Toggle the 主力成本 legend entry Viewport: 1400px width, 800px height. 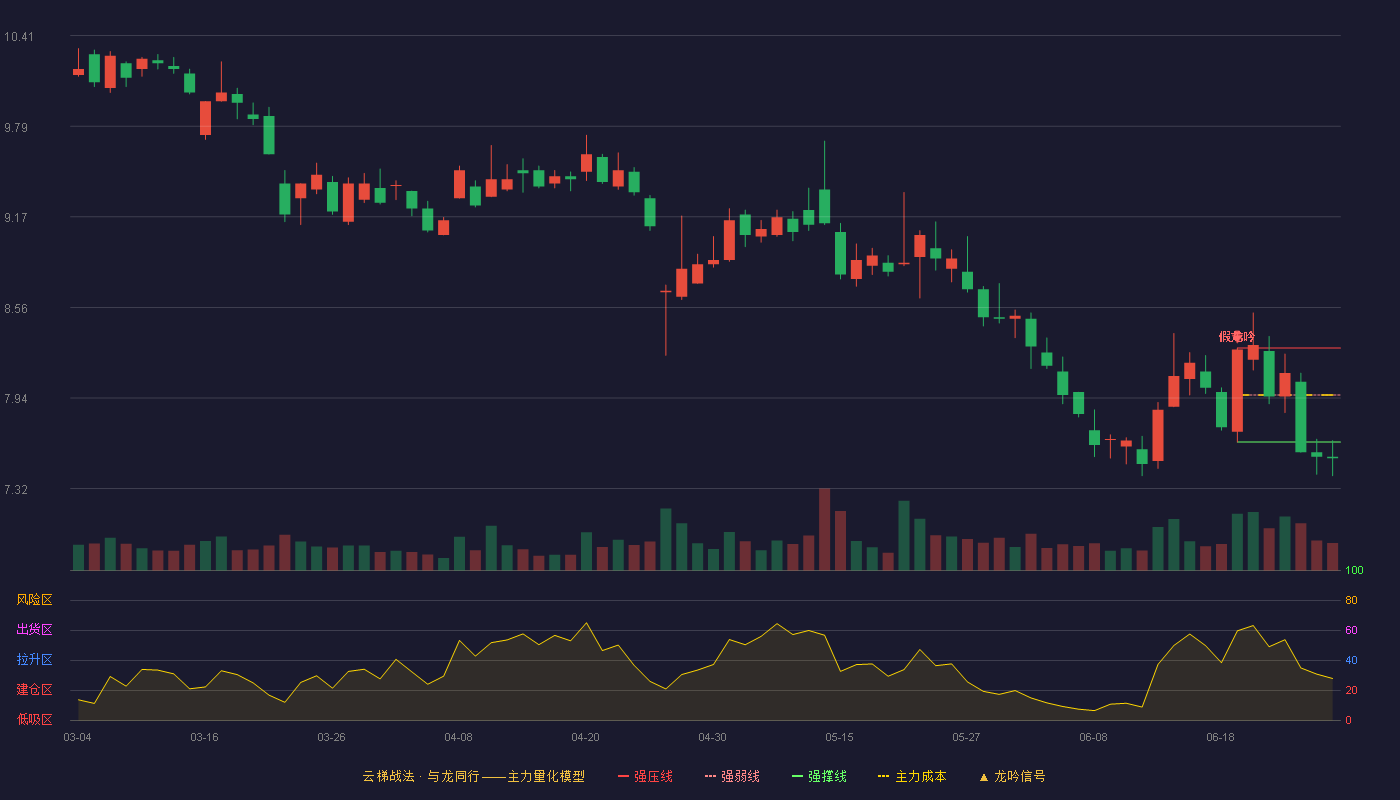point(912,776)
